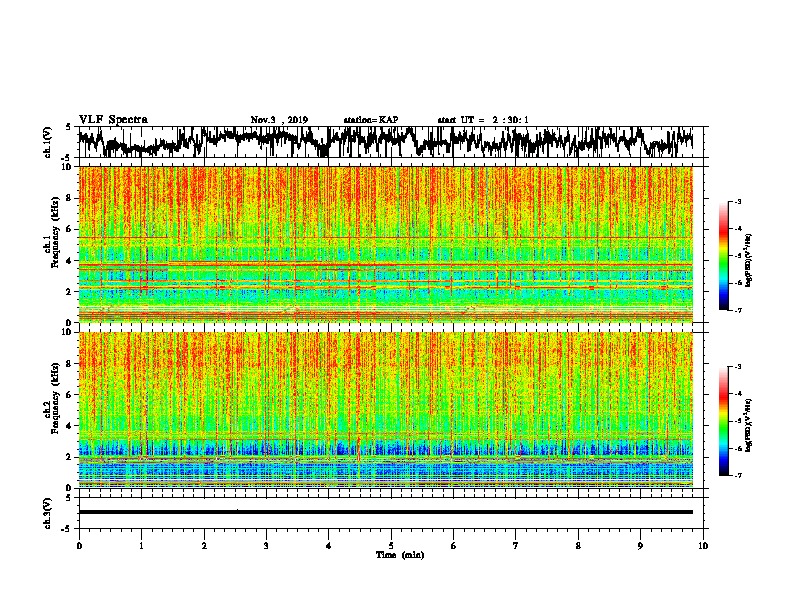Click time axis tick label "10"
The width and height of the screenshot is (792, 612).
[703, 546]
